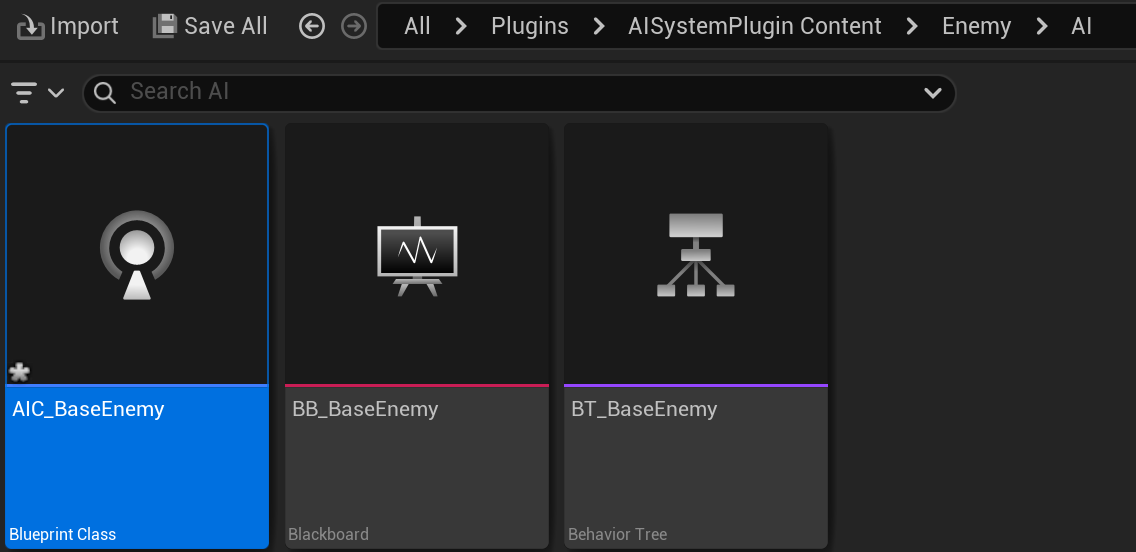Click the AI breadcrumb folder
Image resolution: width=1136 pixels, height=552 pixels.
click(x=1081, y=27)
